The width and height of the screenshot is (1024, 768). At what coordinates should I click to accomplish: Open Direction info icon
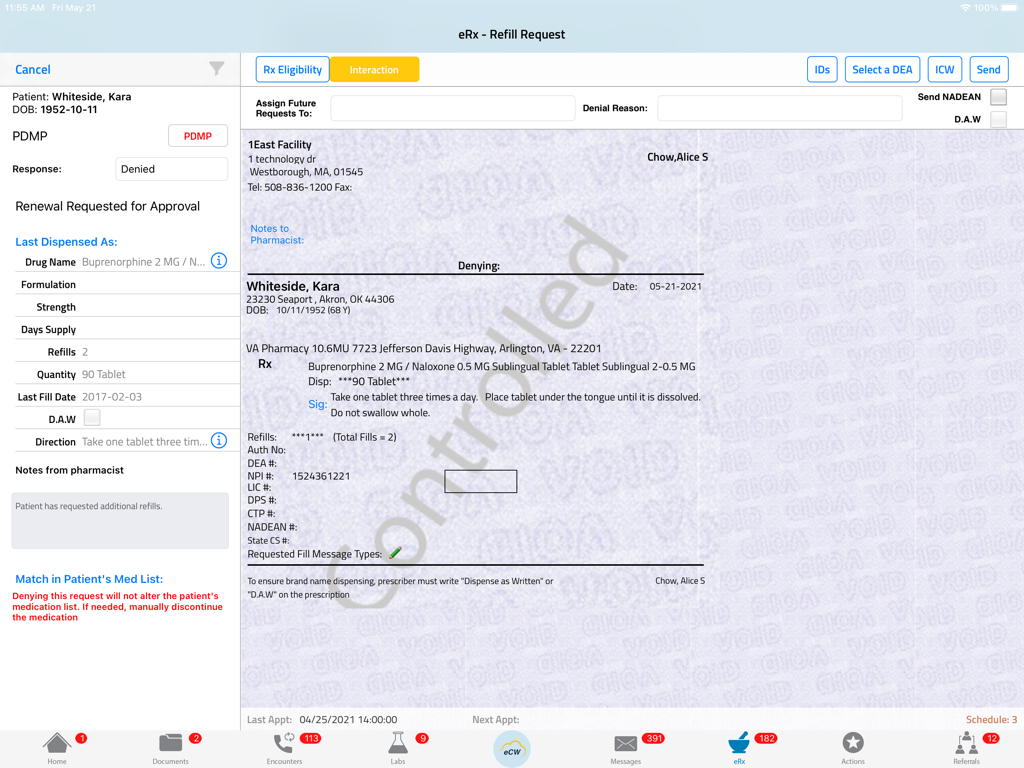tap(219, 441)
